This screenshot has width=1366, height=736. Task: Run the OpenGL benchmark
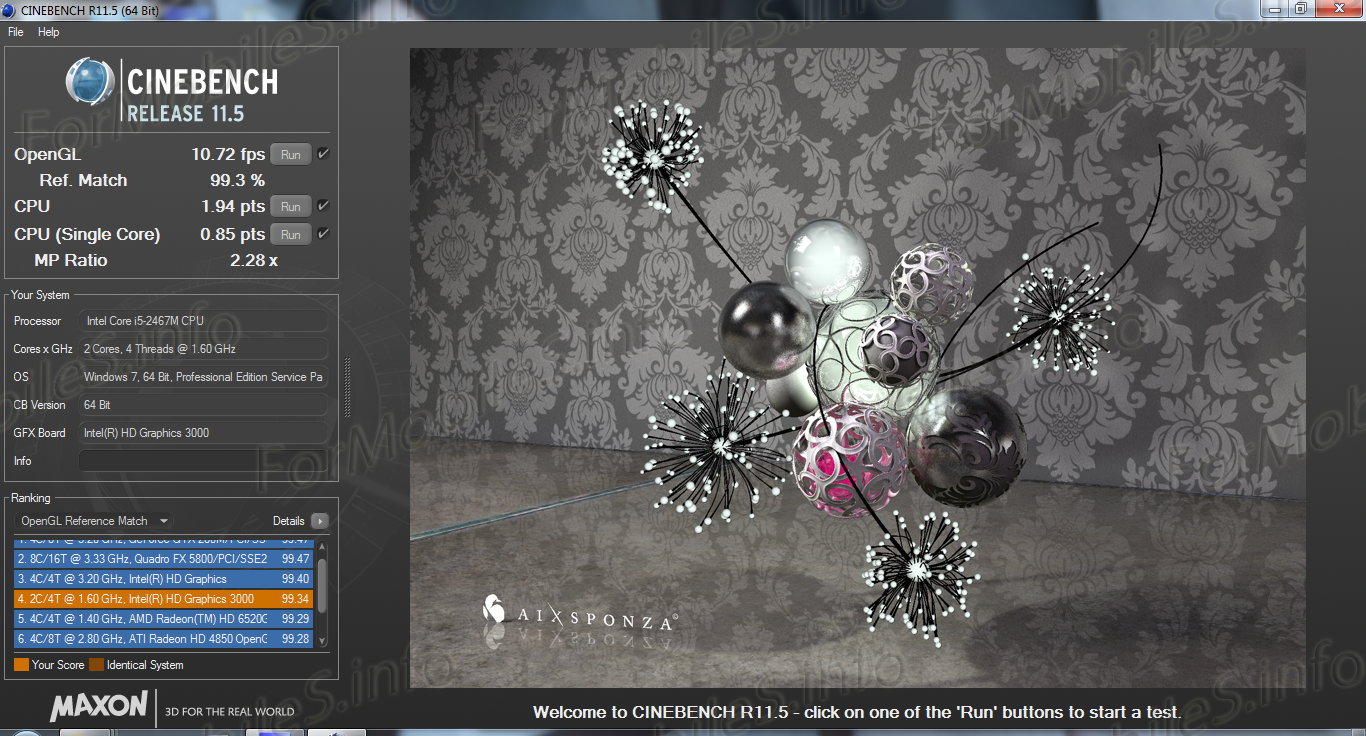click(x=290, y=155)
